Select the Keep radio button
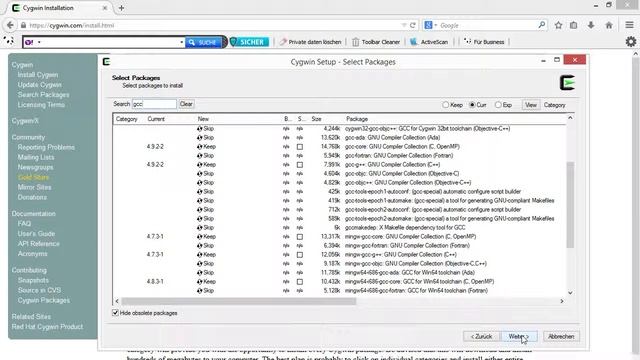Screen dimensions: 640x360 445,105
